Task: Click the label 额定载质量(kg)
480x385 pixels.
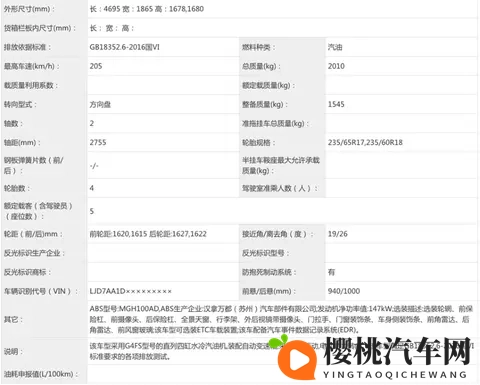Action: pos(269,86)
